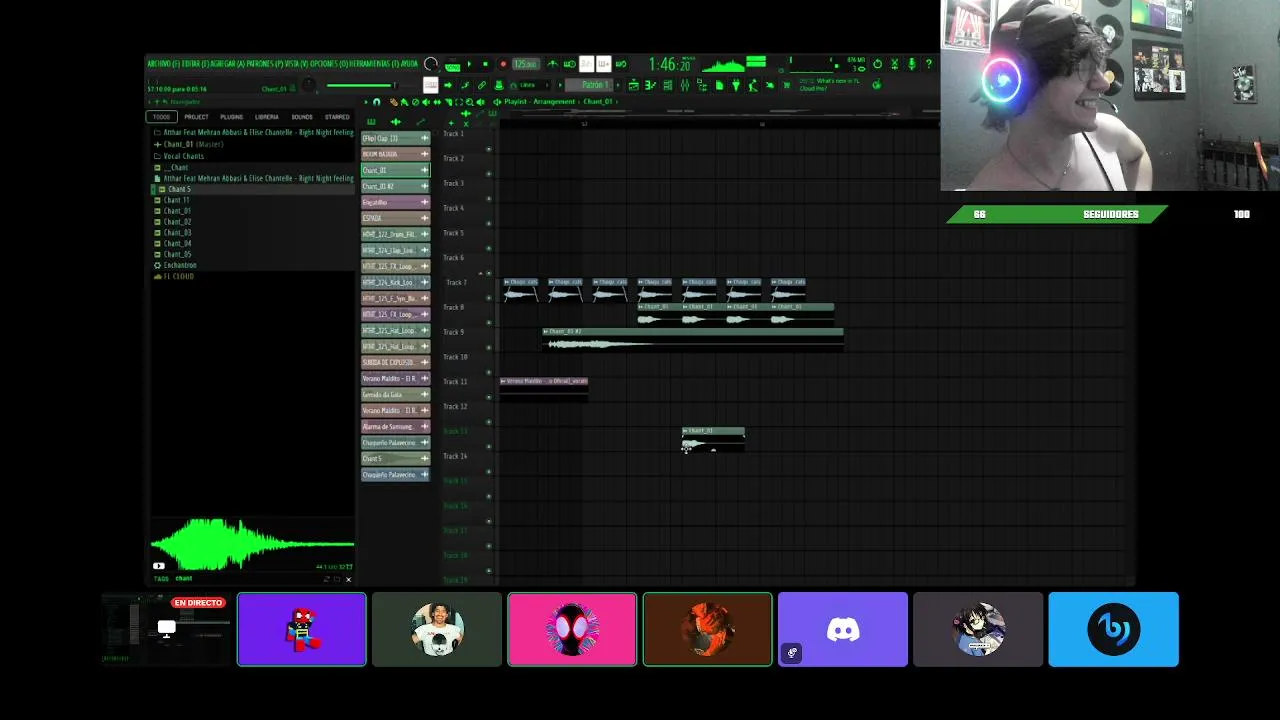Image resolution: width=1280 pixels, height=720 pixels.
Task: Click the metronome icon near tempo
Action: point(552,64)
